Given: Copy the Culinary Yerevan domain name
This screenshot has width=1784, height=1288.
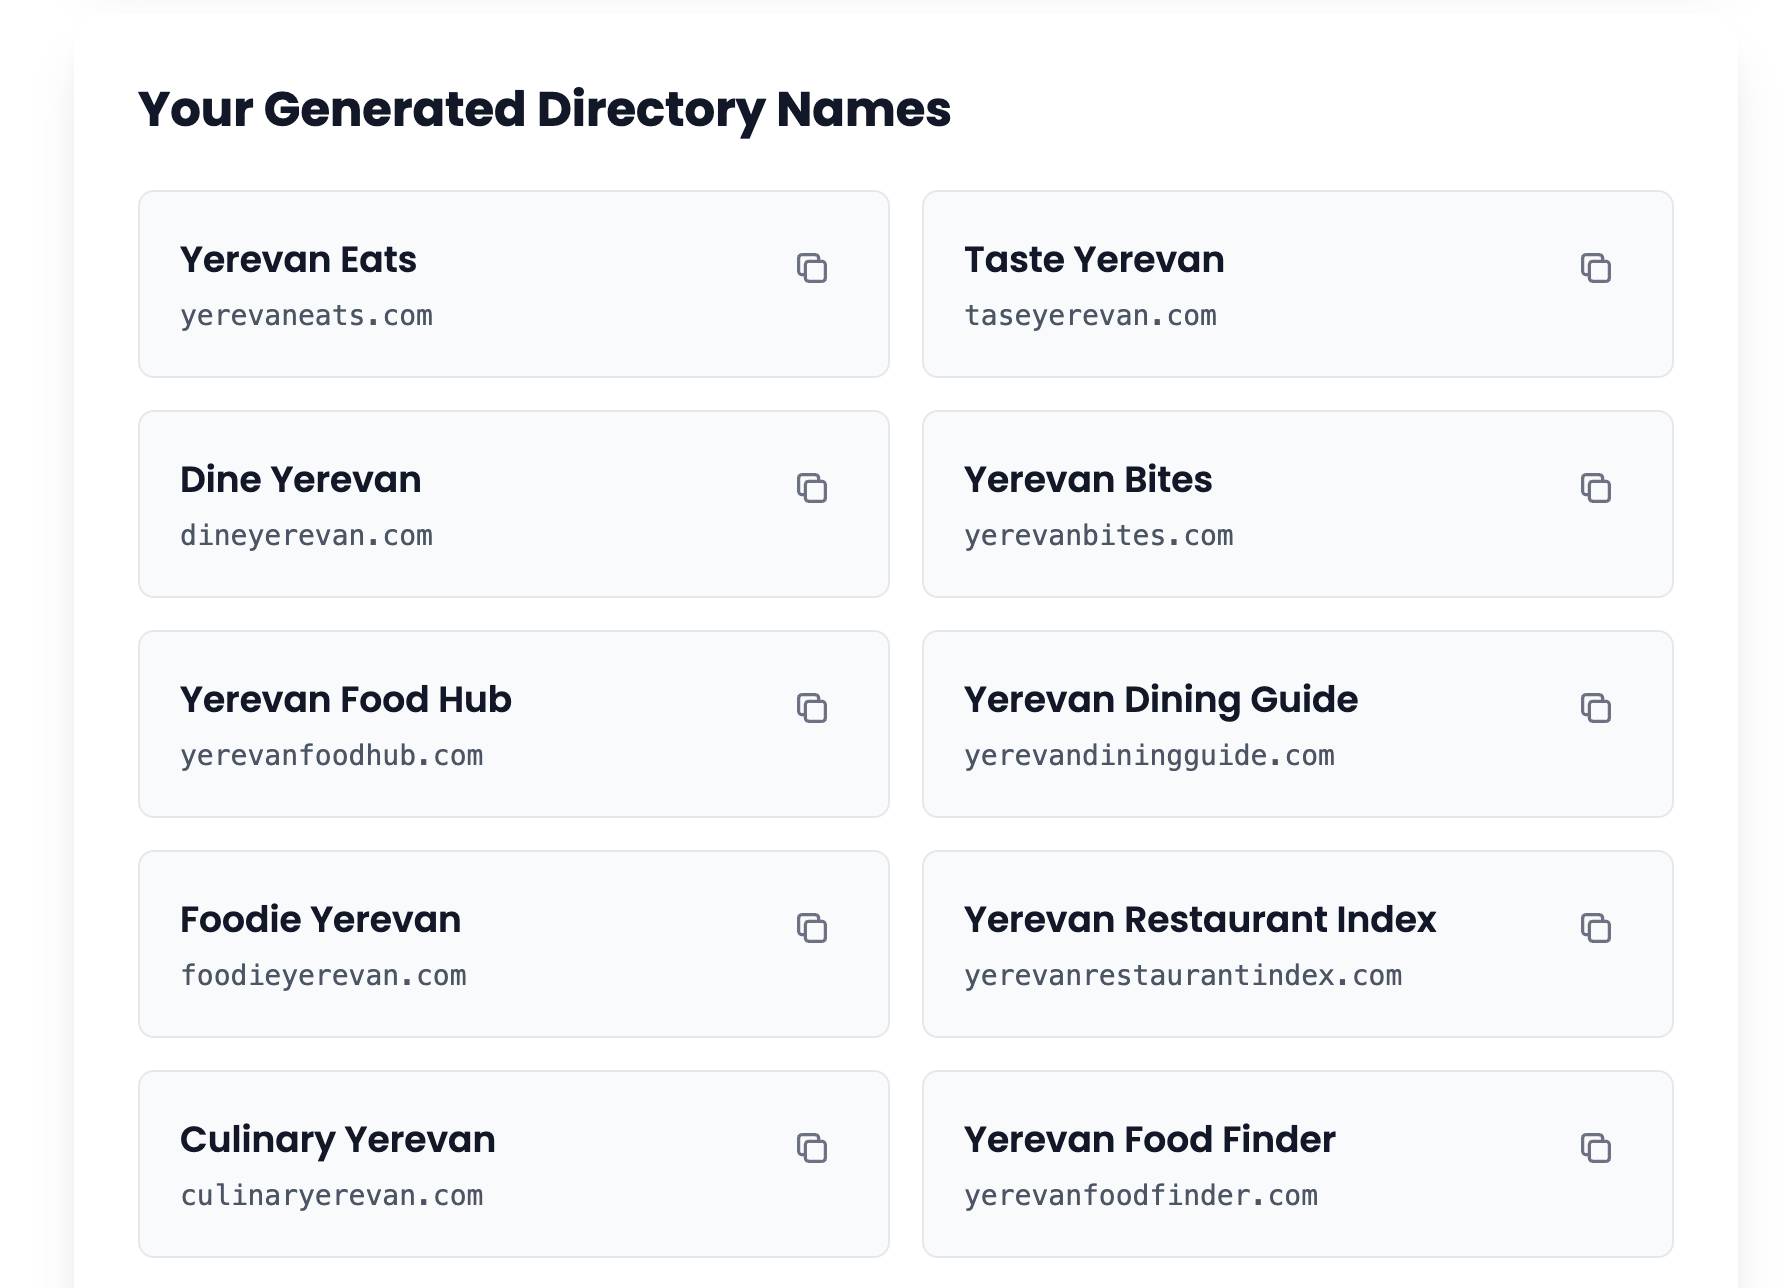Looking at the screenshot, I should coord(813,1150).
